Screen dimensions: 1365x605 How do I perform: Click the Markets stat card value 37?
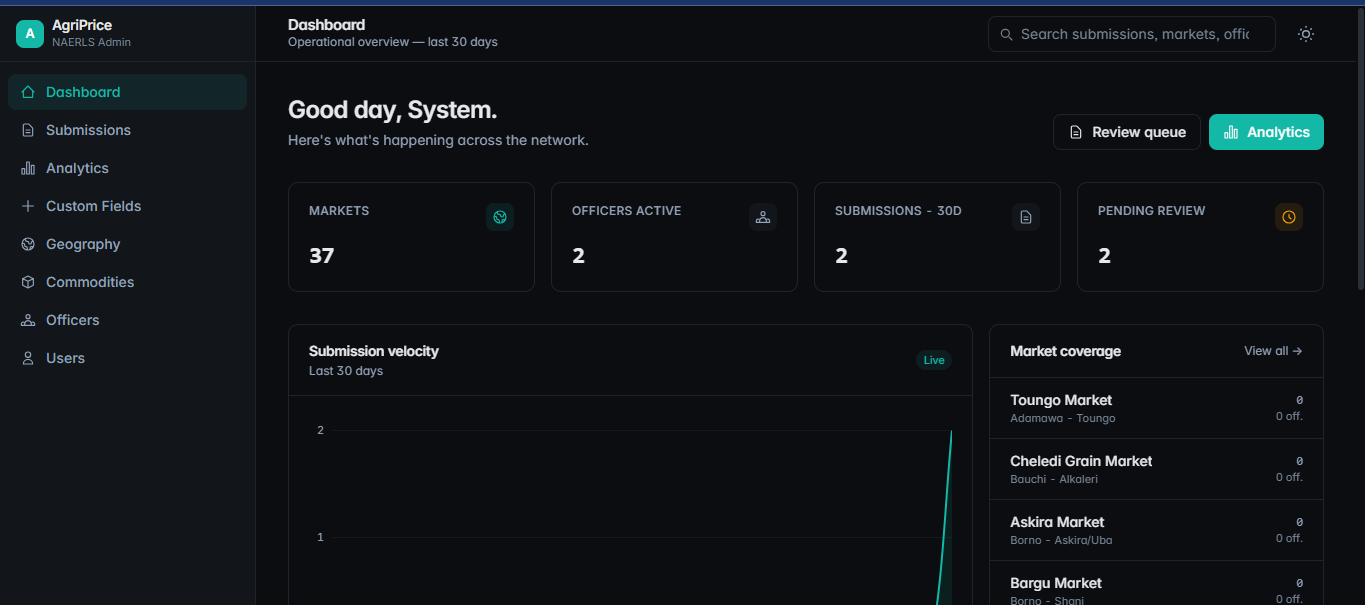pyautogui.click(x=321, y=256)
